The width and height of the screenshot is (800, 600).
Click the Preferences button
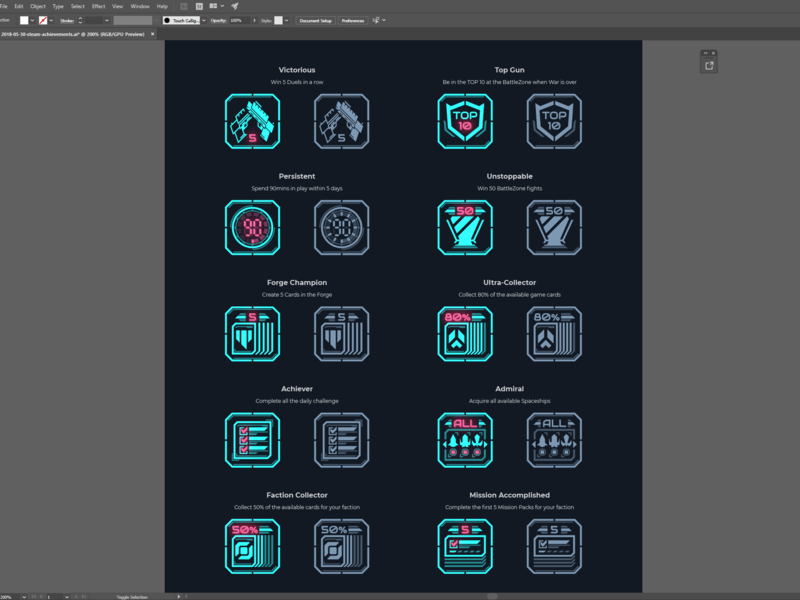click(353, 20)
